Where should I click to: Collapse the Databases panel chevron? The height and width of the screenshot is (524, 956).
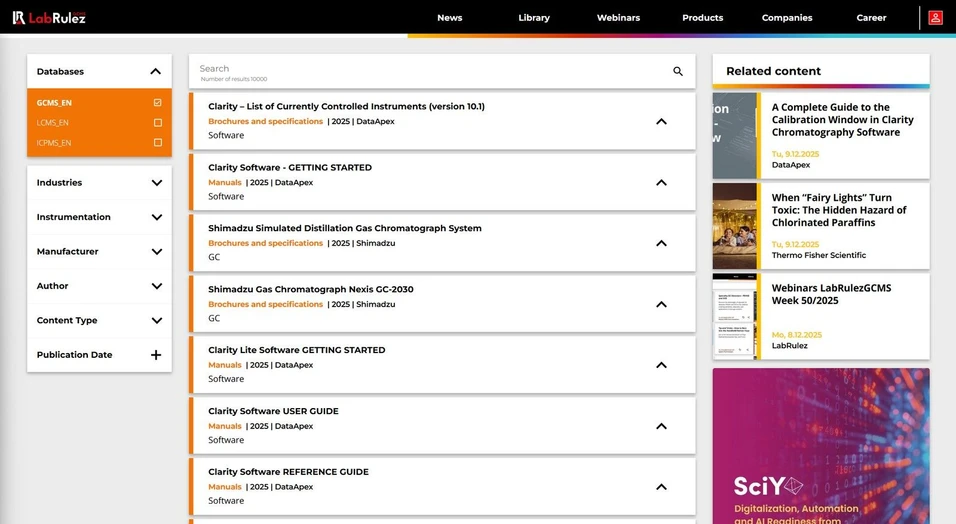click(x=156, y=72)
